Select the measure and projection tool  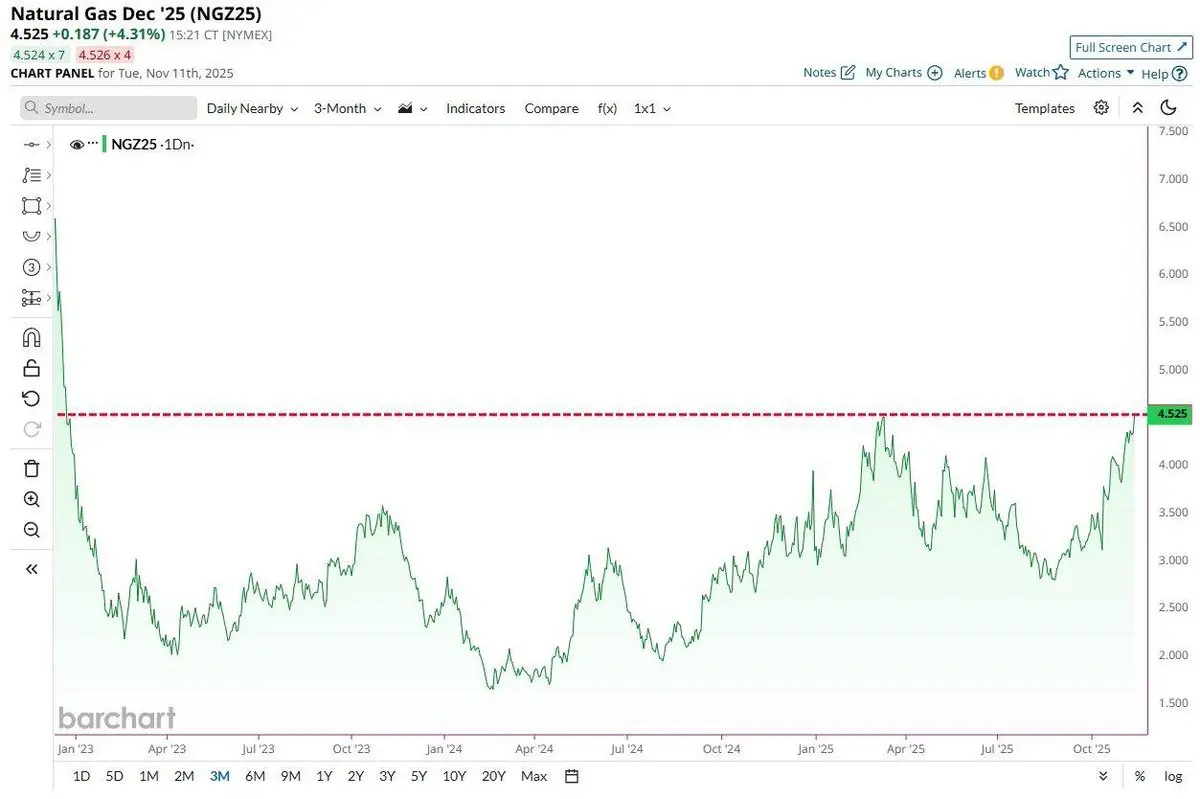pos(31,298)
